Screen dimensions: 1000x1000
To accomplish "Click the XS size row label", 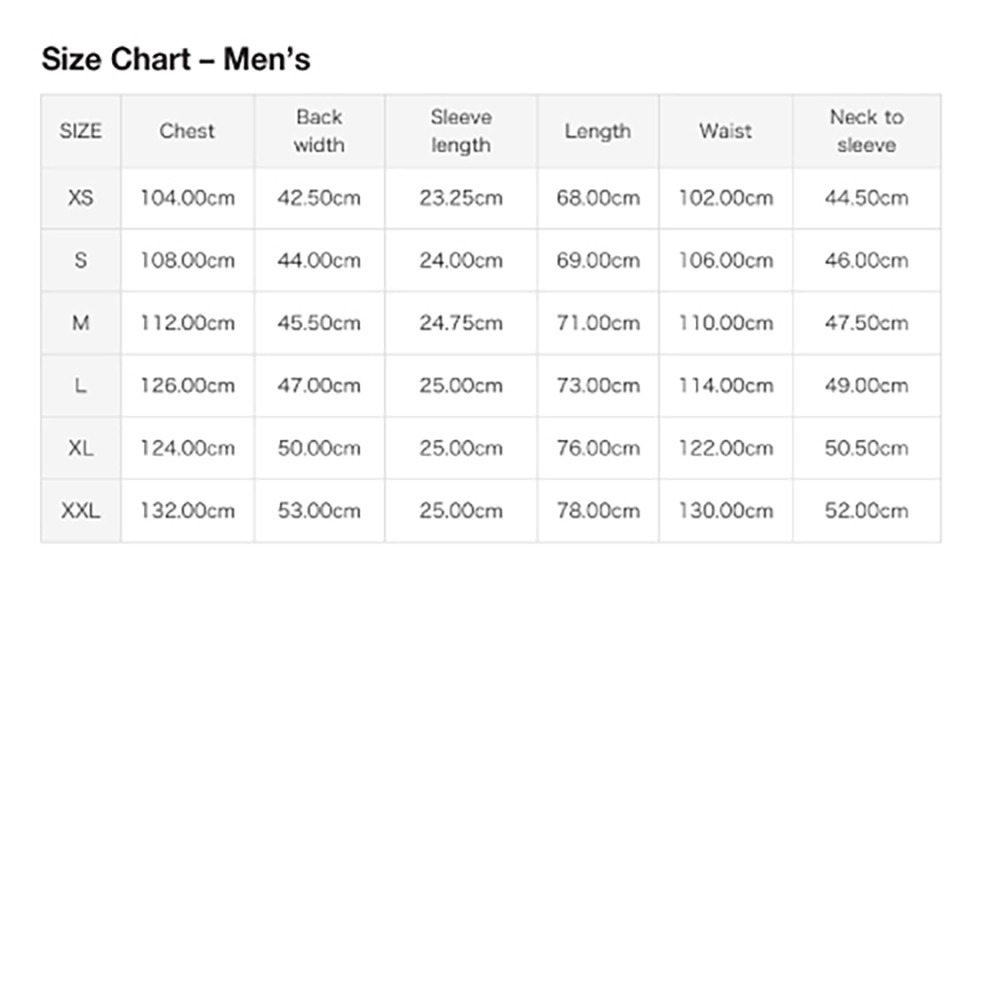I will coord(81,198).
